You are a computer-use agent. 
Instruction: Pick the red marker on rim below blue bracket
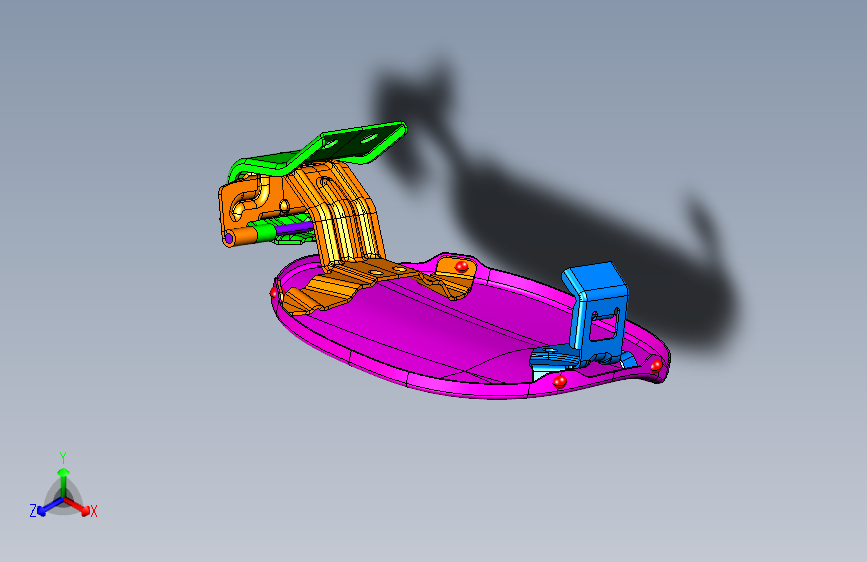[560, 381]
